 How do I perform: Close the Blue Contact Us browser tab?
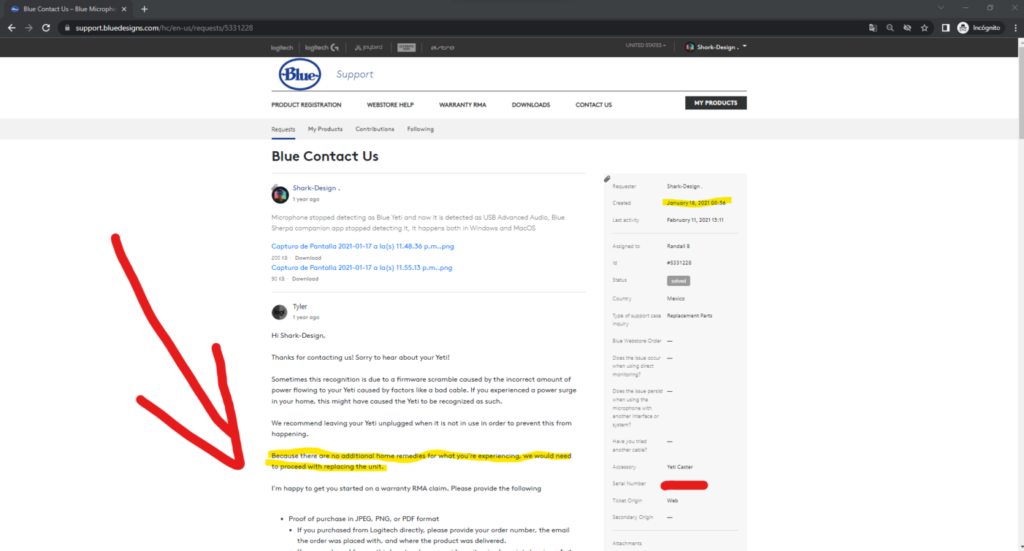tap(124, 9)
